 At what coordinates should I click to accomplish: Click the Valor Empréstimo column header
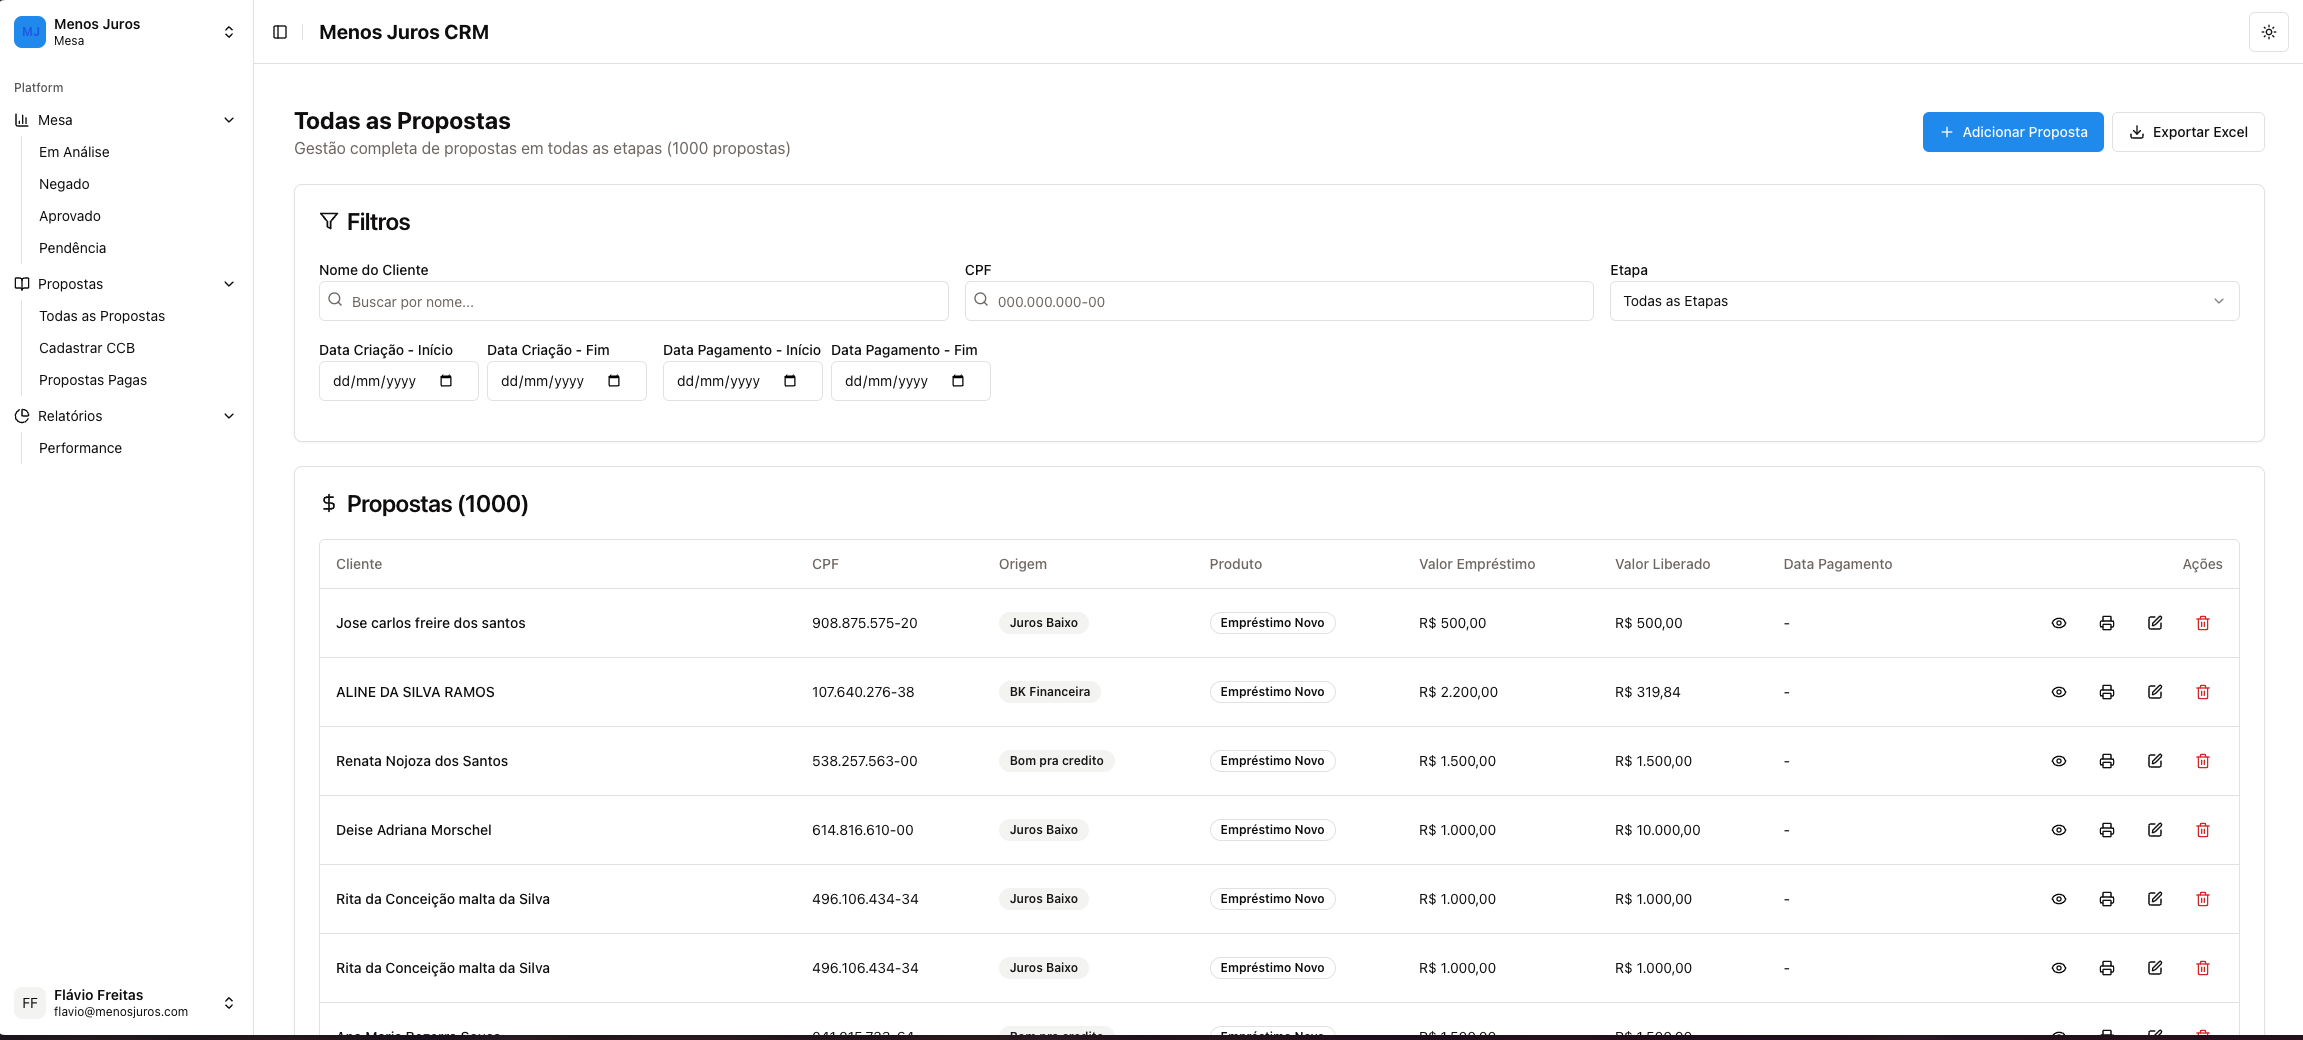click(x=1477, y=564)
